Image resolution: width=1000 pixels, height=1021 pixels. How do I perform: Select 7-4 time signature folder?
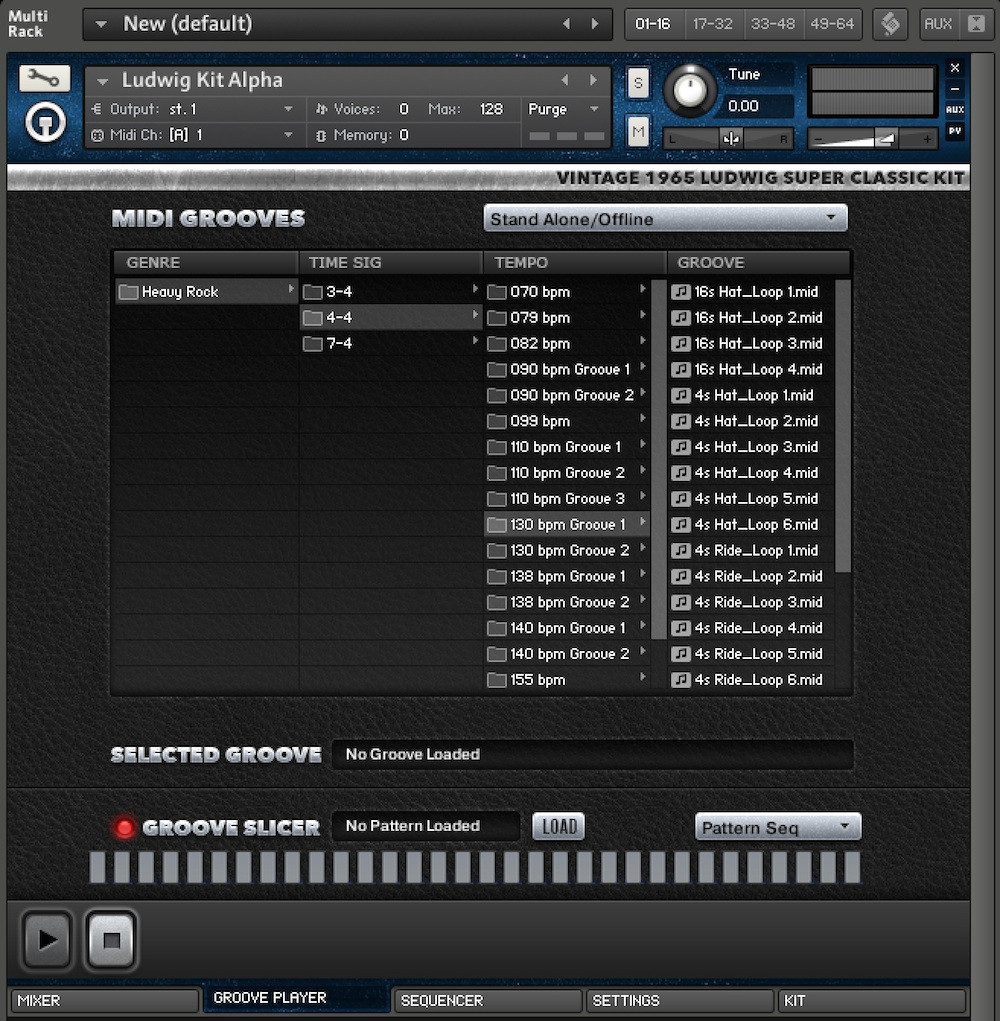pos(391,343)
